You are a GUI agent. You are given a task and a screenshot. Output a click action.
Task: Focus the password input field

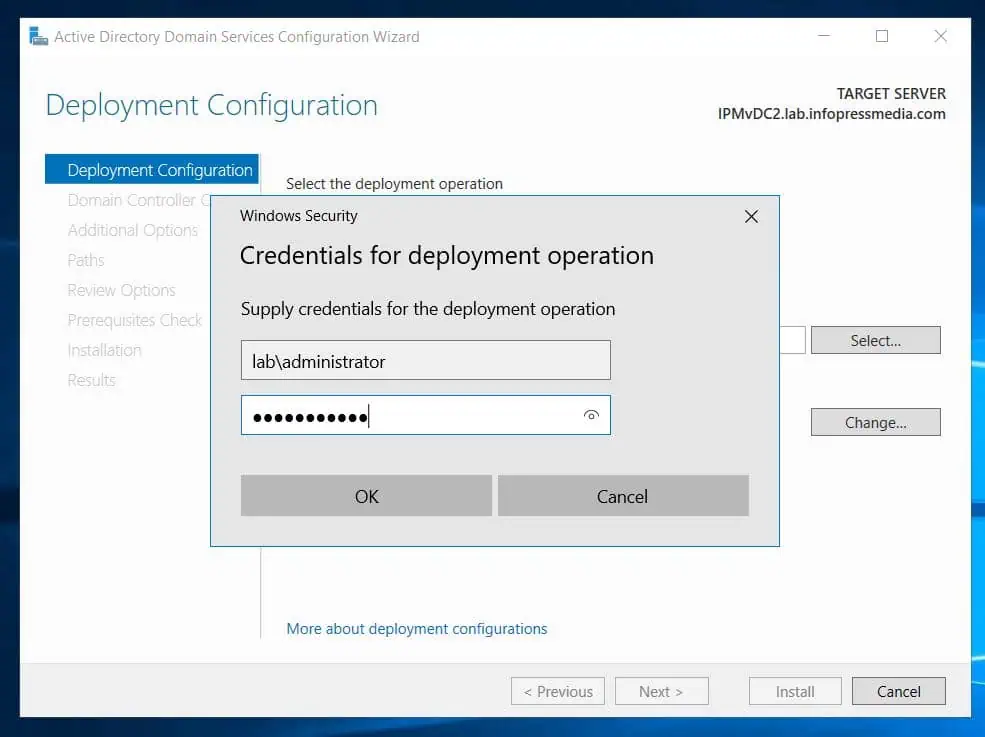(x=425, y=415)
